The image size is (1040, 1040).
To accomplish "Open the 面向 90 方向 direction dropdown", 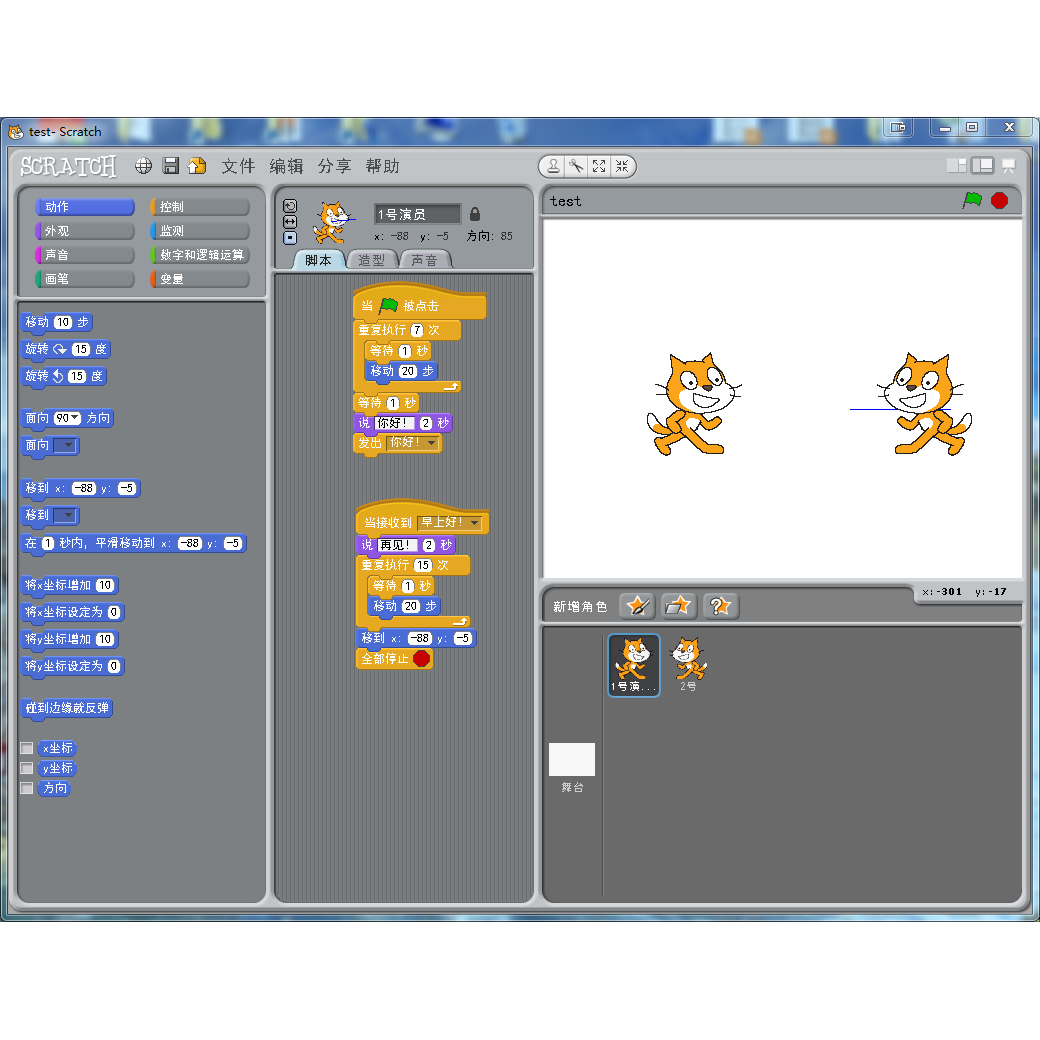I will pyautogui.click(x=75, y=419).
